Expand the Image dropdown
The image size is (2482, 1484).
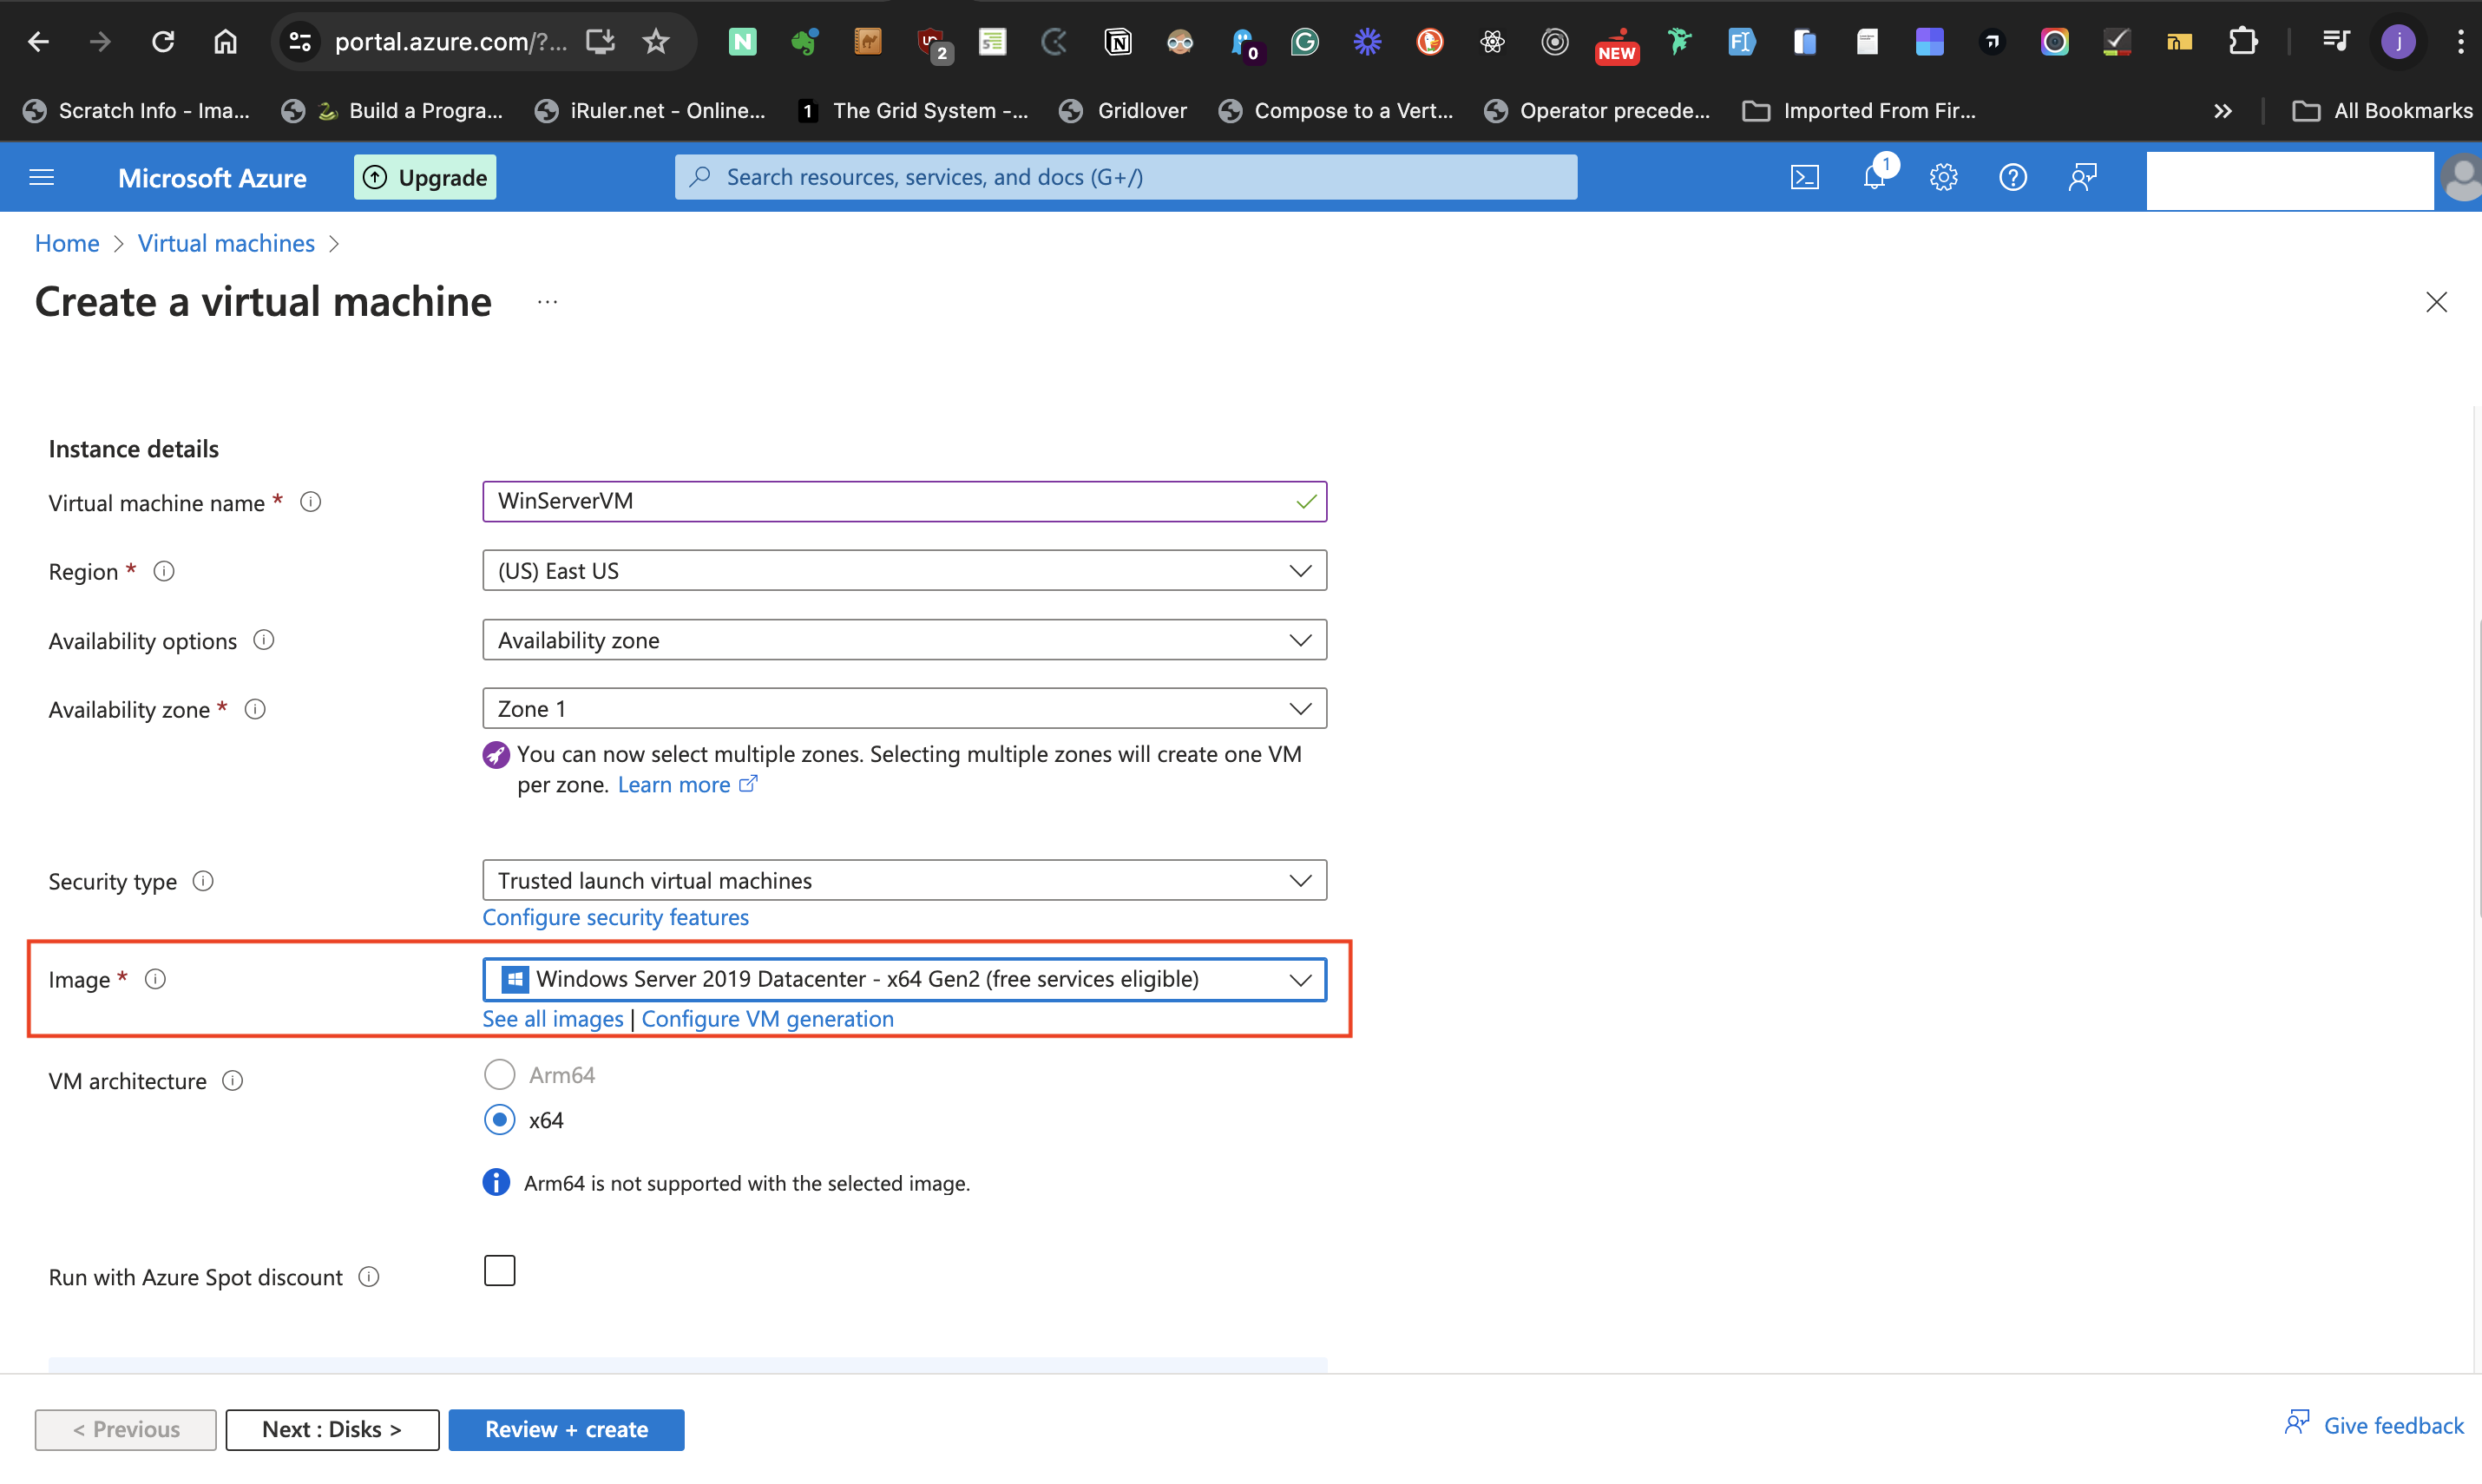click(904, 979)
